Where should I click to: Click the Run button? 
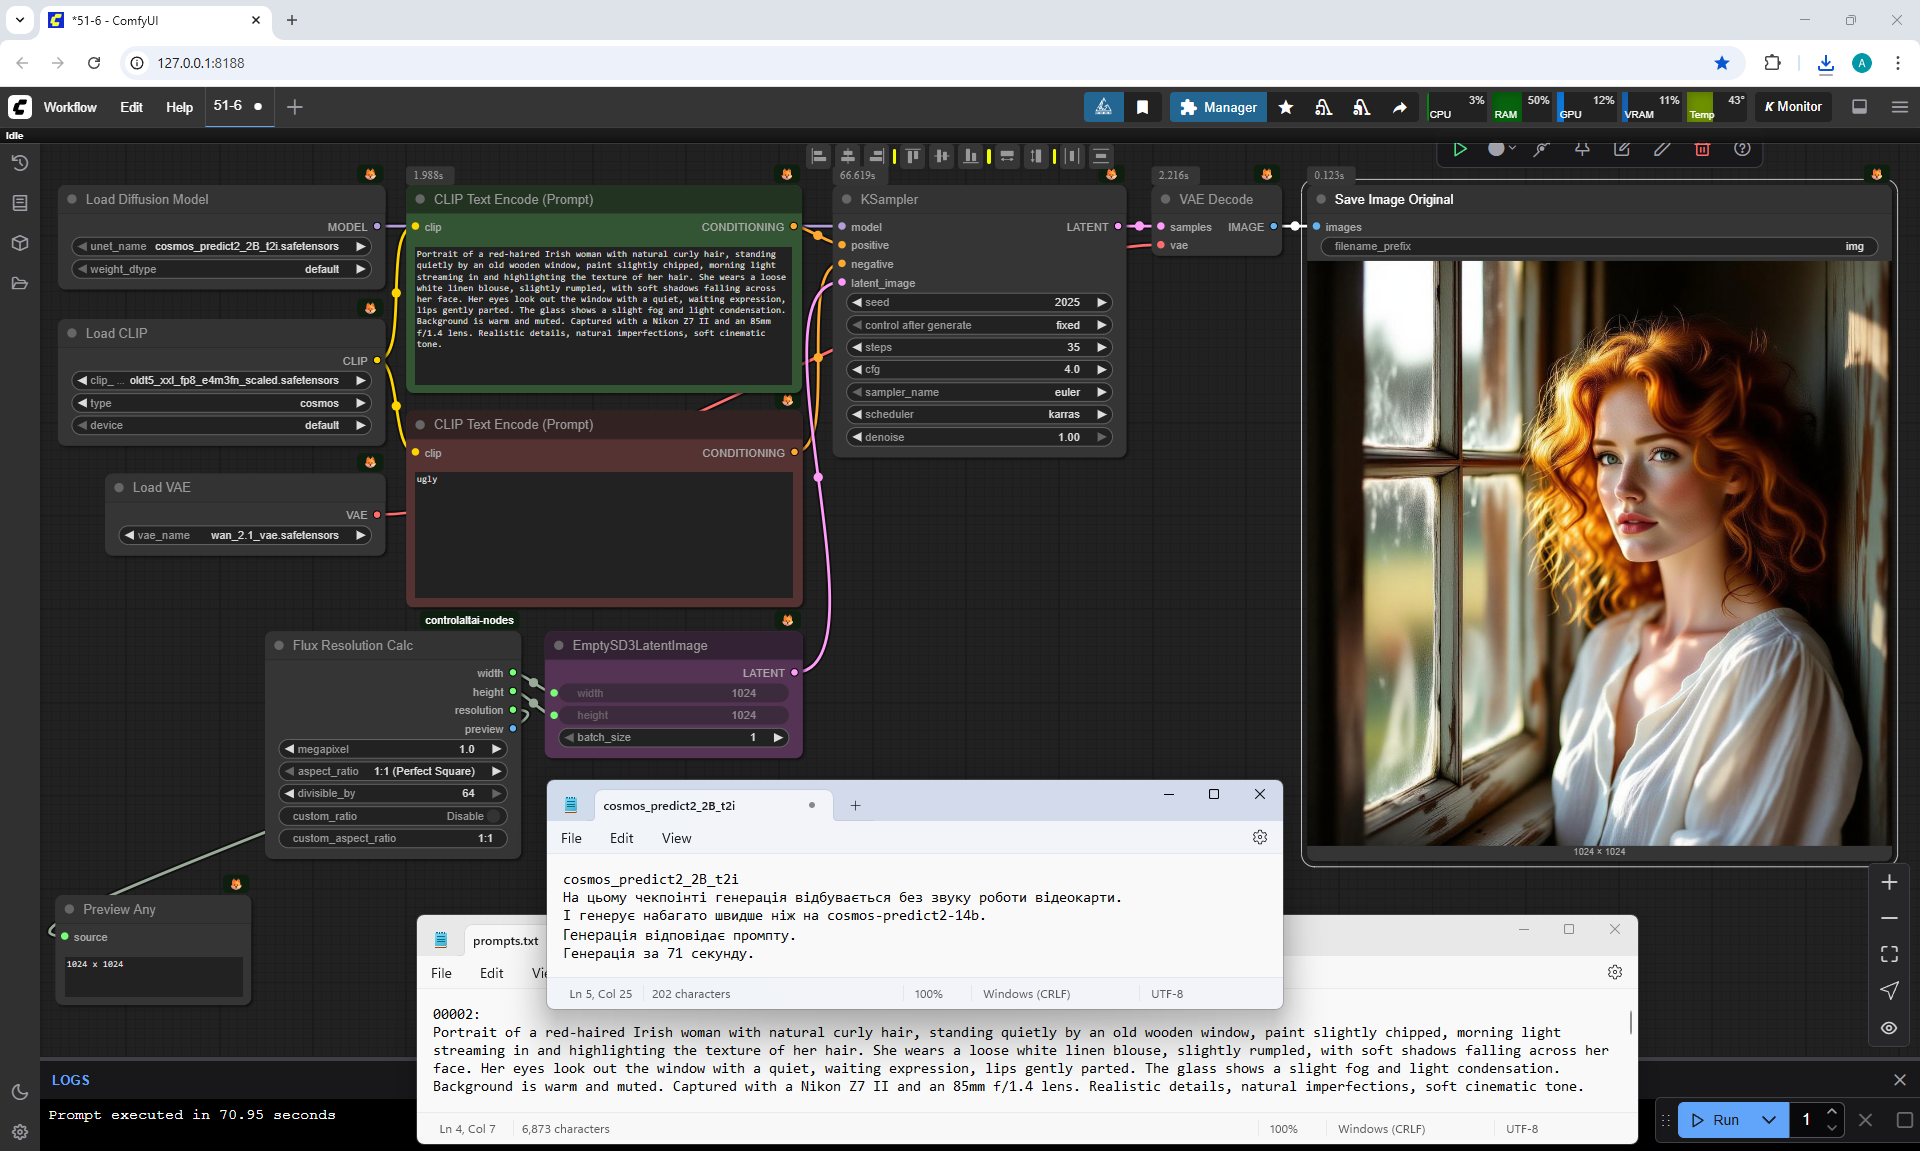click(1716, 1120)
